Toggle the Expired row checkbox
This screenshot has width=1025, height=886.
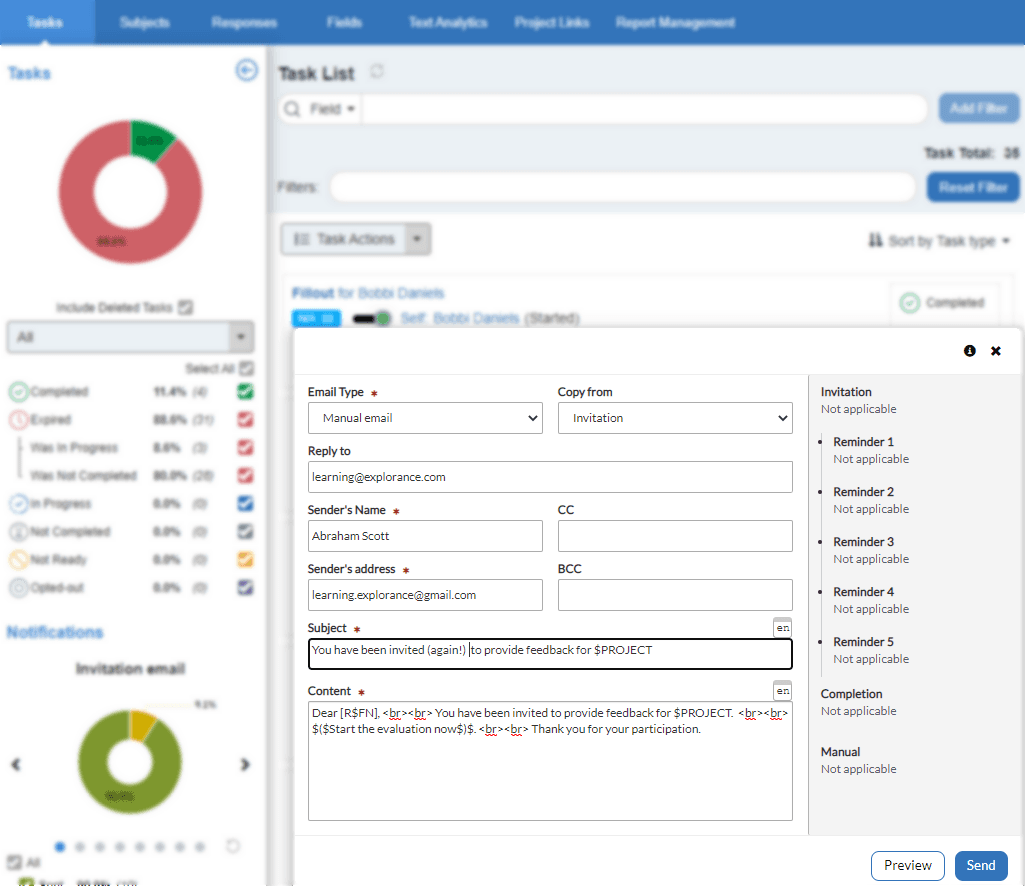coord(245,419)
